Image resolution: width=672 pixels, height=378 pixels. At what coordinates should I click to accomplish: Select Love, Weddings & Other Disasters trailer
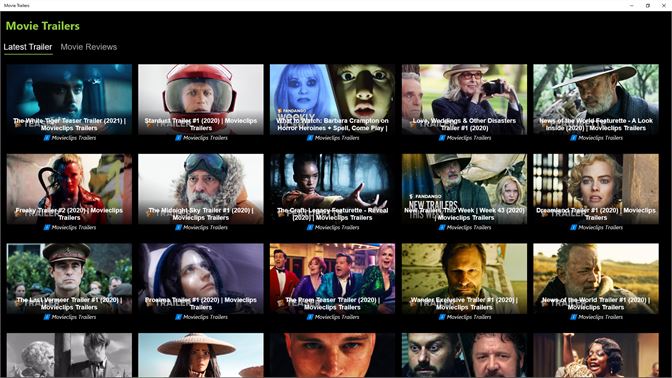coord(464,99)
